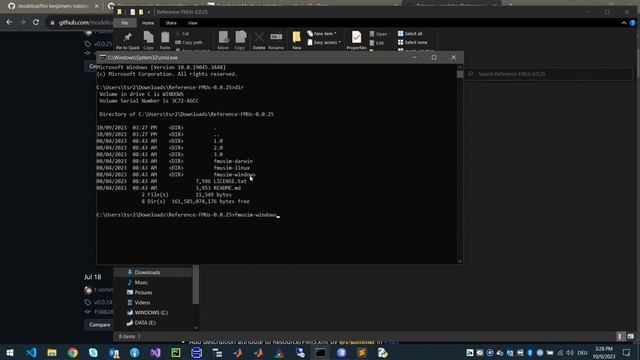Click the volume icon in system tray
640x360 pixels.
tap(570, 353)
